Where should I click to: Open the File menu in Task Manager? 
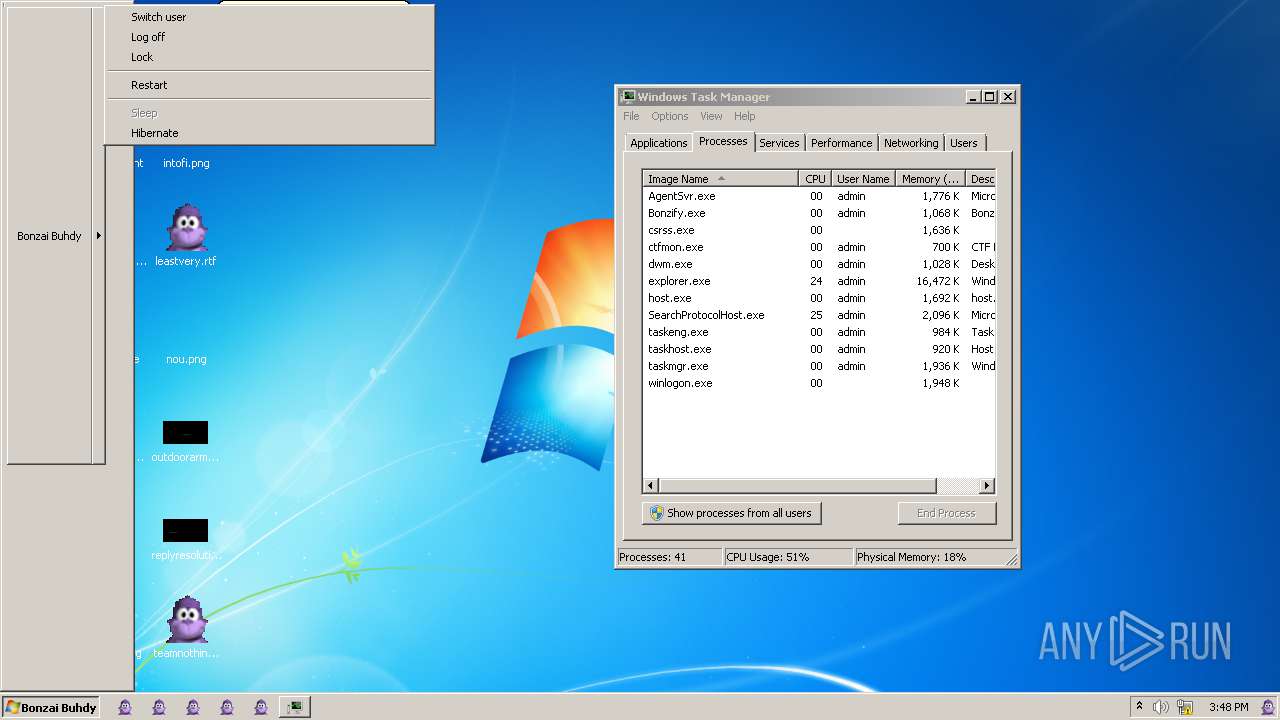631,116
